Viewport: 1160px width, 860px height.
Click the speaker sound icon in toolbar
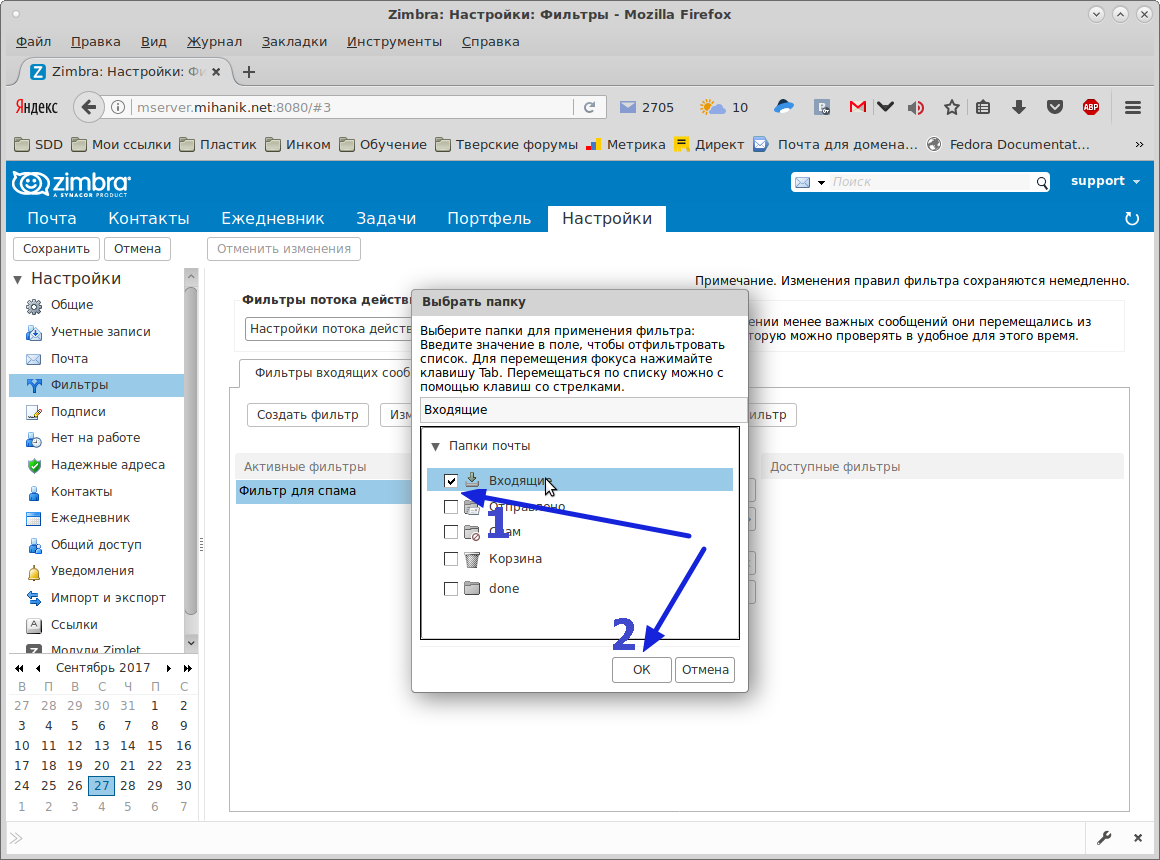916,107
